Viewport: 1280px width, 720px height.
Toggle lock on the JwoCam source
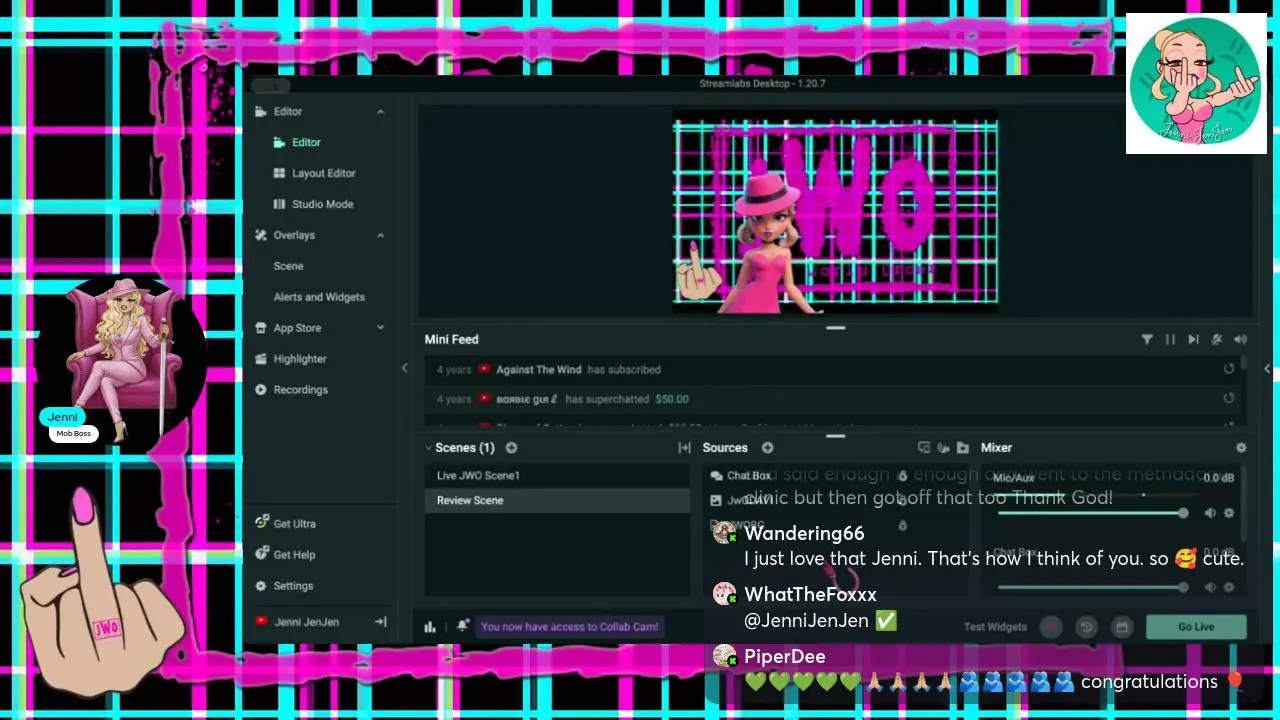[x=902, y=501]
